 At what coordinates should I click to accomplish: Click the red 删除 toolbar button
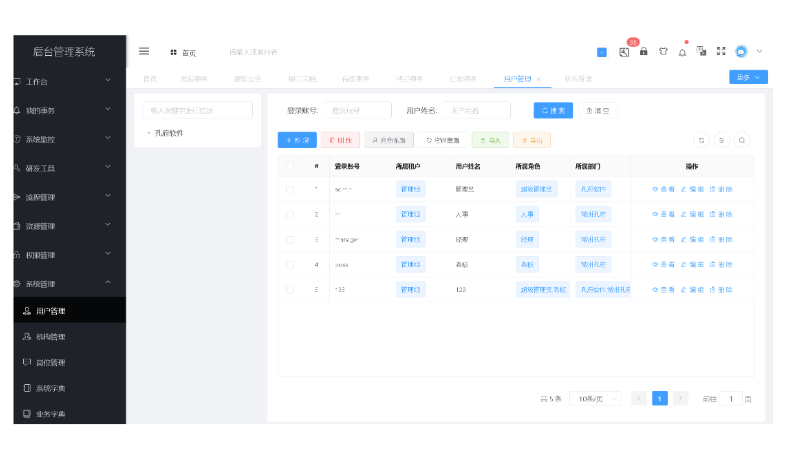point(340,140)
